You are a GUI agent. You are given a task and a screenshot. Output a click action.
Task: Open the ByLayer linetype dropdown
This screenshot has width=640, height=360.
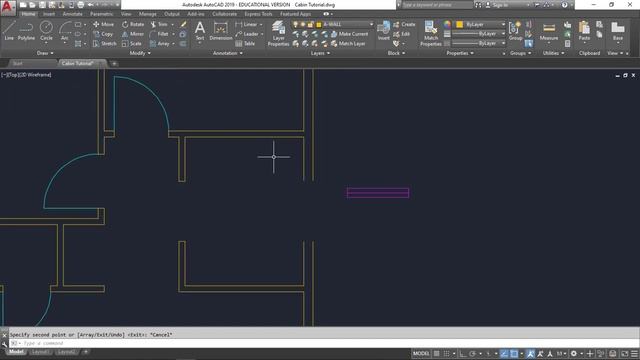[479, 43]
